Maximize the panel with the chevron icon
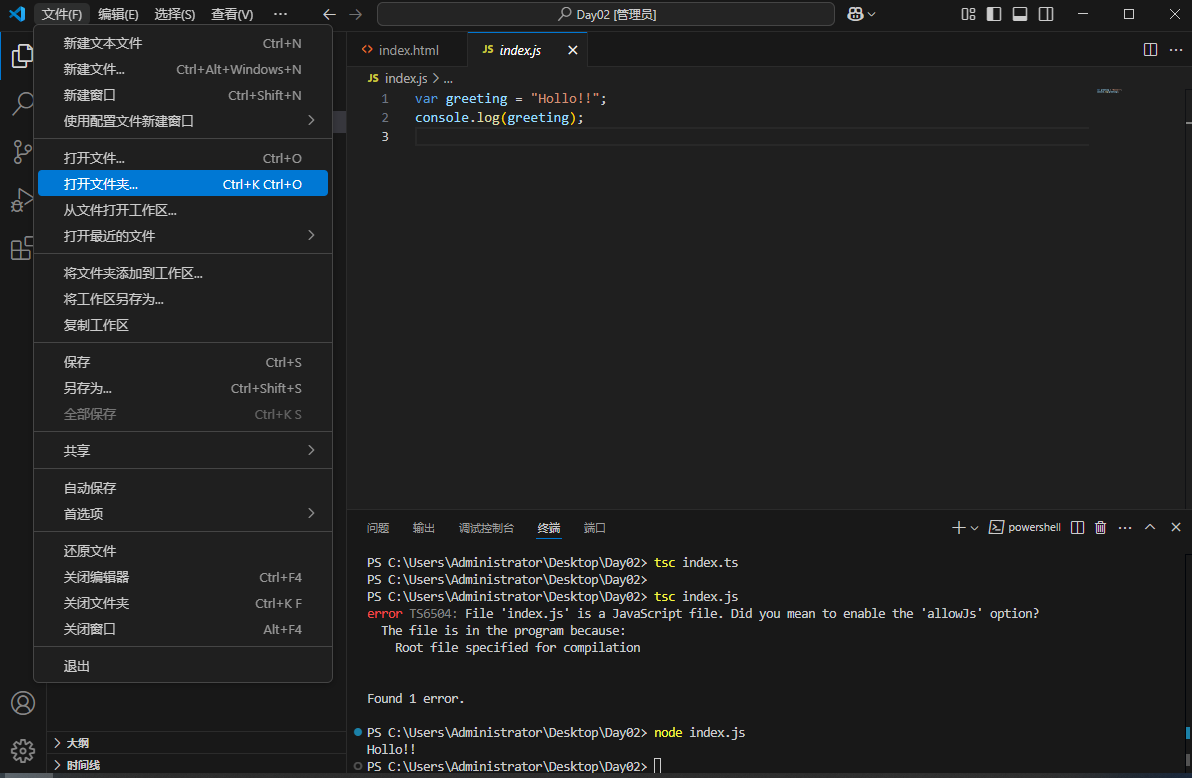 pyautogui.click(x=1150, y=527)
